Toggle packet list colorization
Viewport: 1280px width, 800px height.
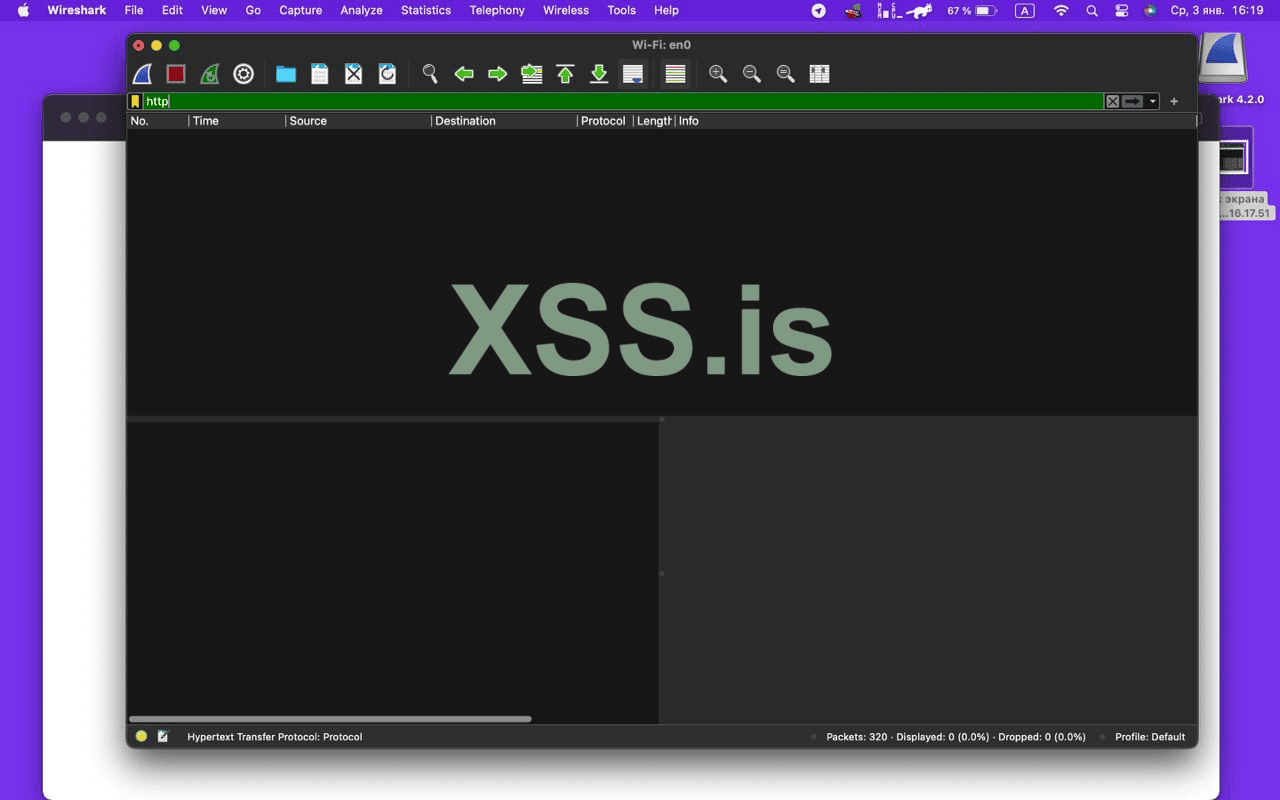tap(676, 74)
